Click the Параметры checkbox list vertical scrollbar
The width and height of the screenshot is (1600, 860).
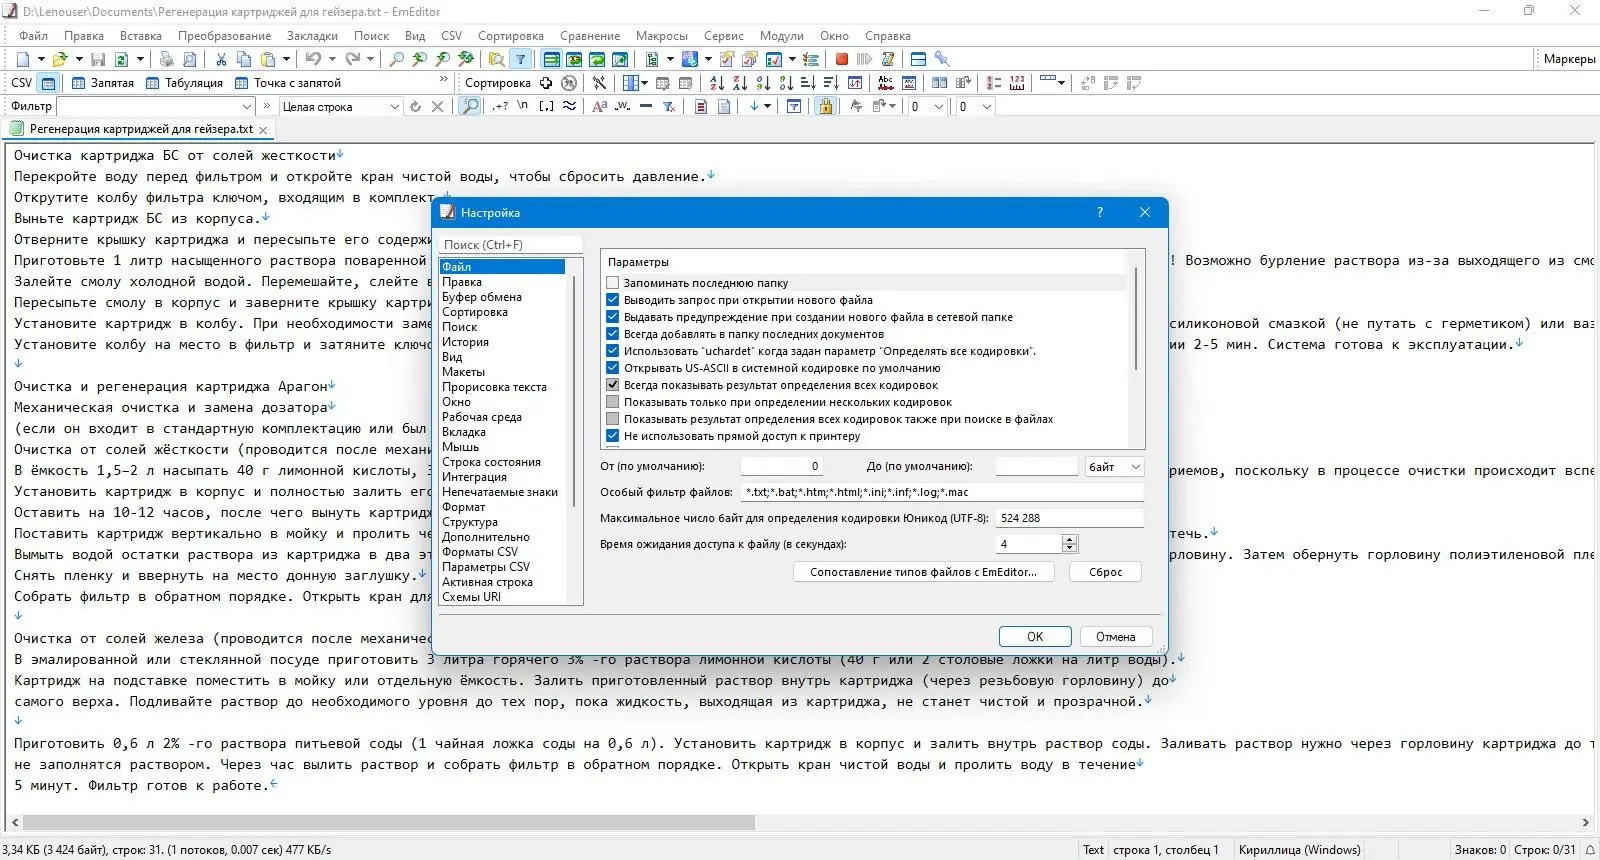coord(1136,319)
